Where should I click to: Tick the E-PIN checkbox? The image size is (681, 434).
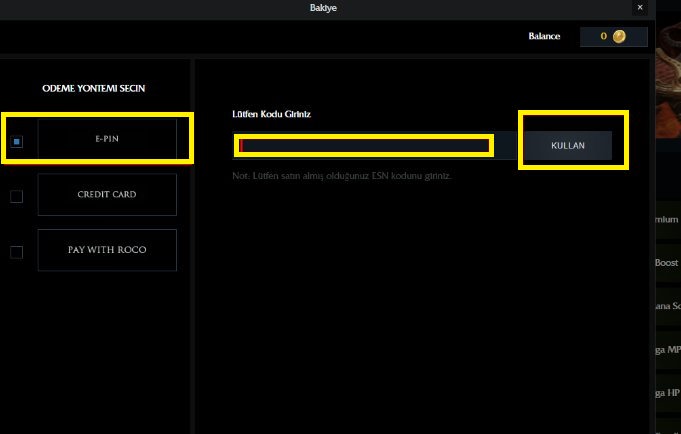point(17,142)
